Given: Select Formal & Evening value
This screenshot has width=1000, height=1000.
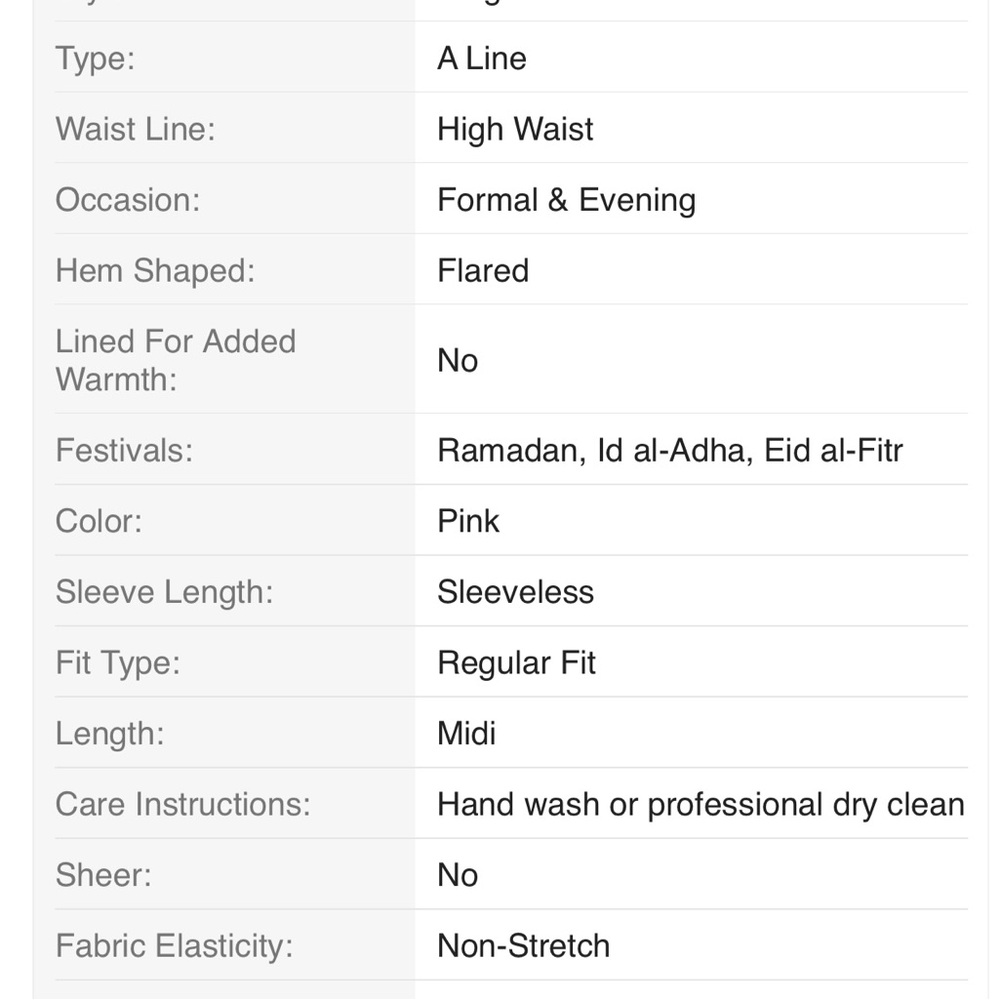Looking at the screenshot, I should 566,200.
